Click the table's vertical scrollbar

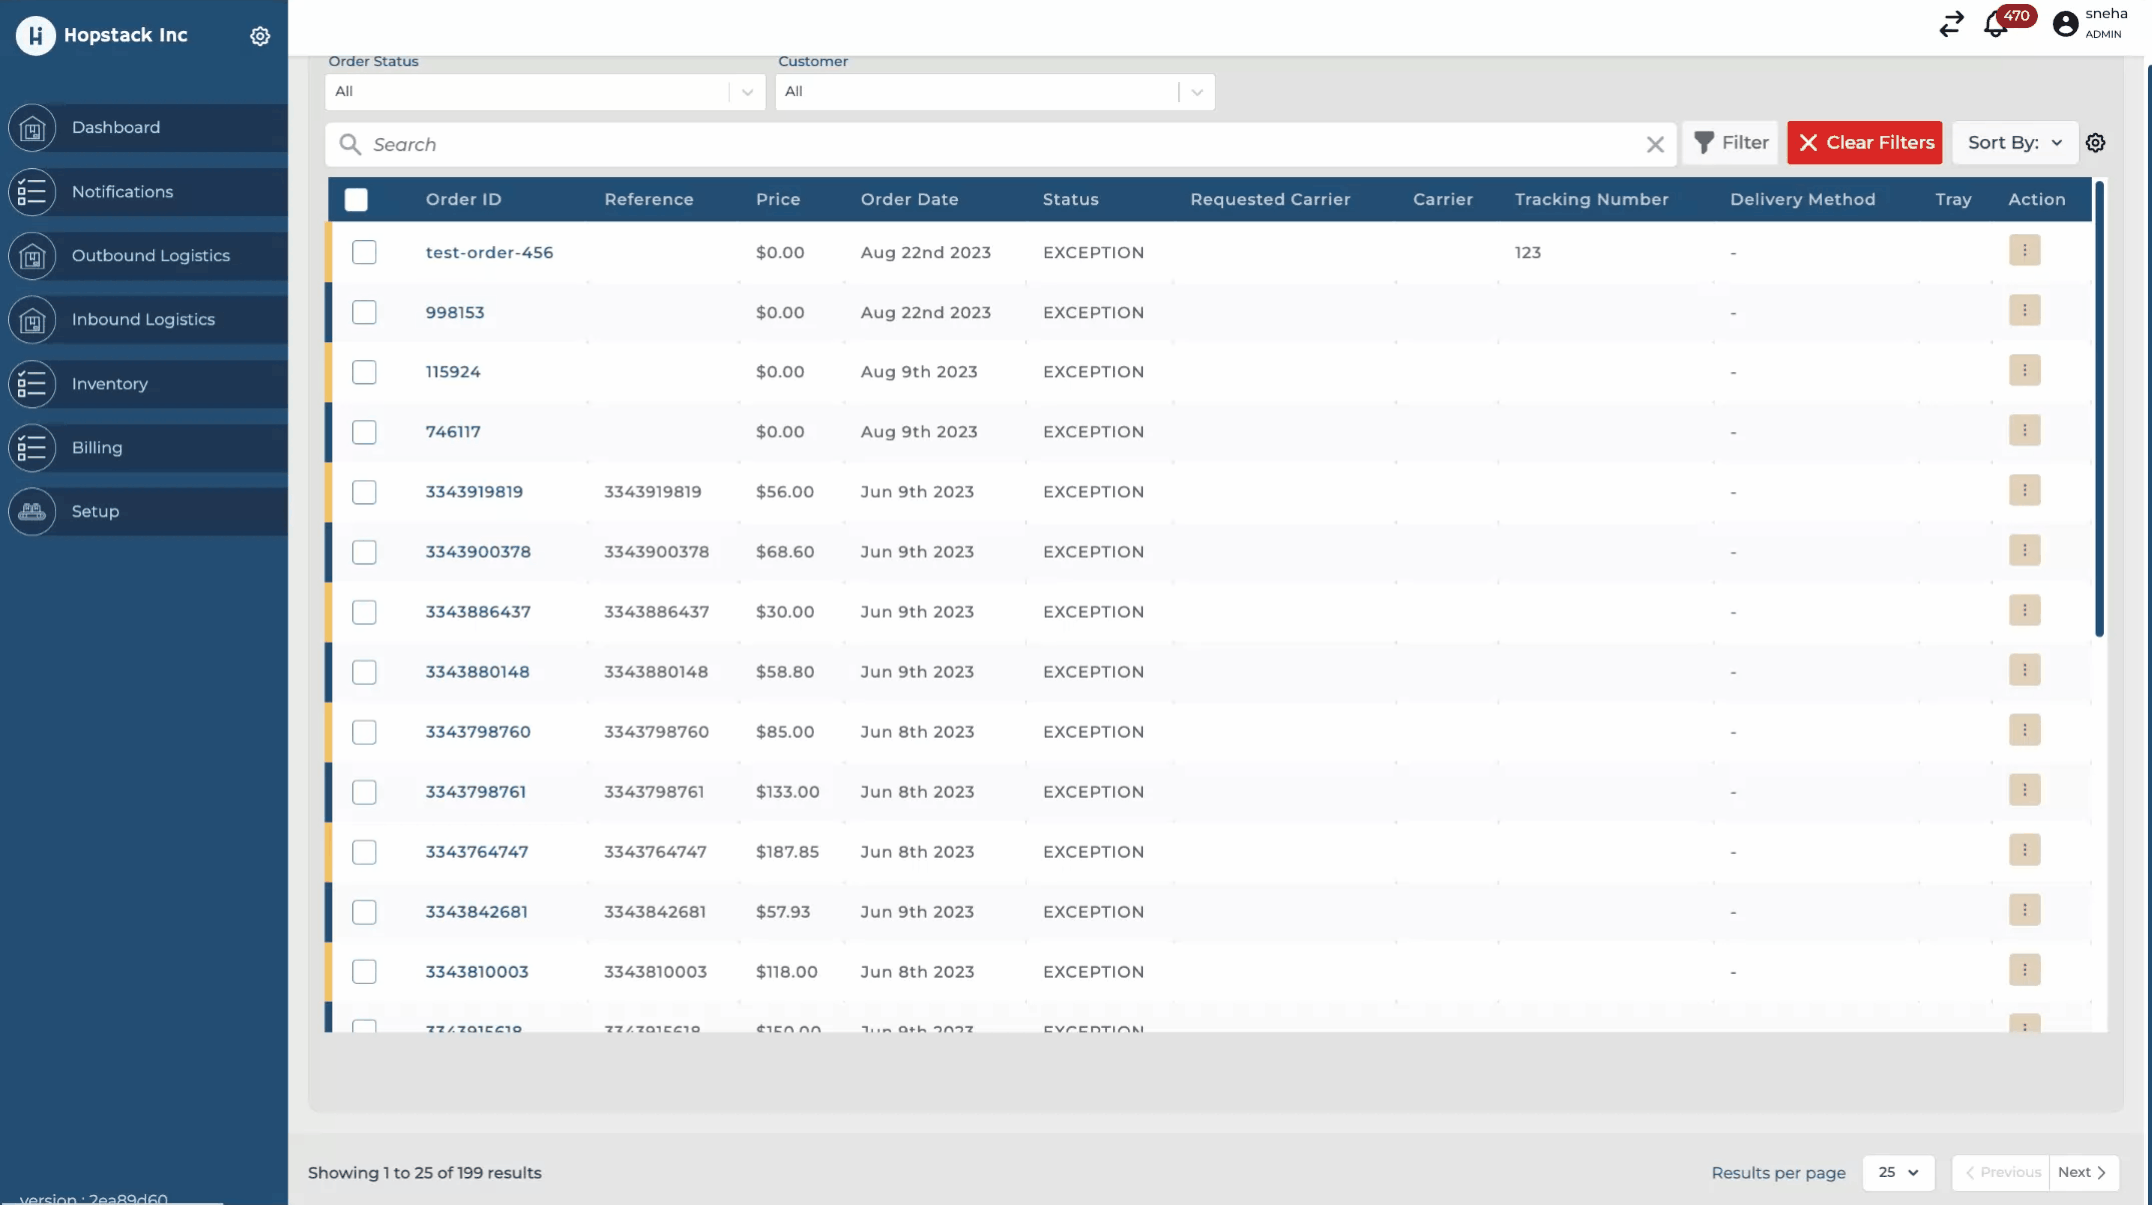pos(2099,410)
